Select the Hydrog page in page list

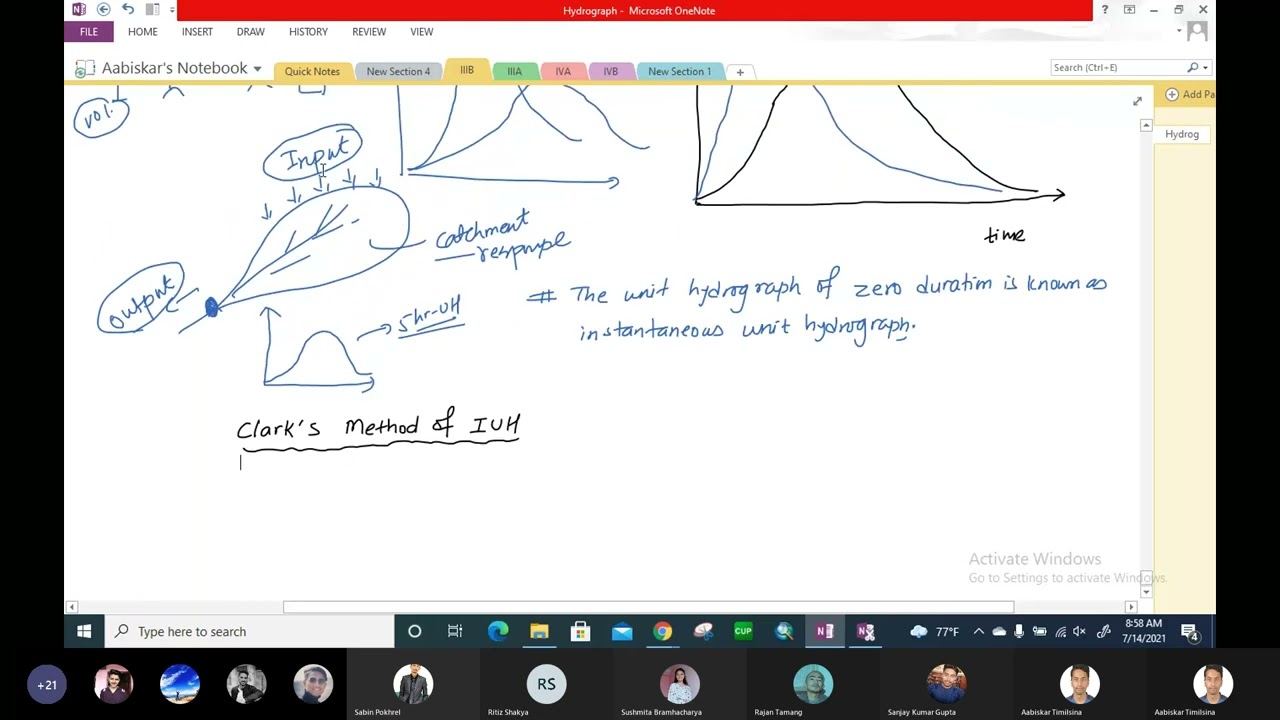pos(1182,134)
